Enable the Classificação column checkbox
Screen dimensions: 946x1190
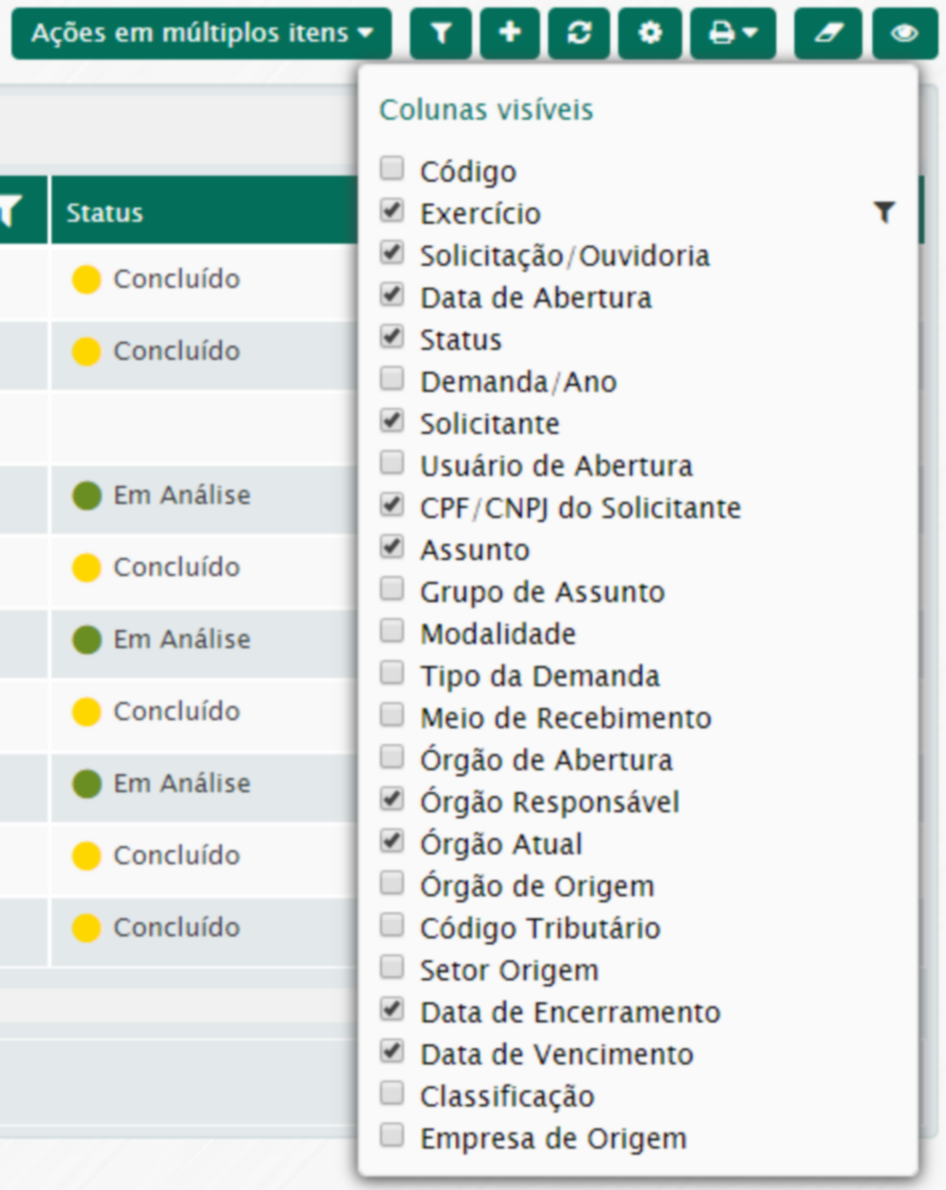tap(392, 1093)
